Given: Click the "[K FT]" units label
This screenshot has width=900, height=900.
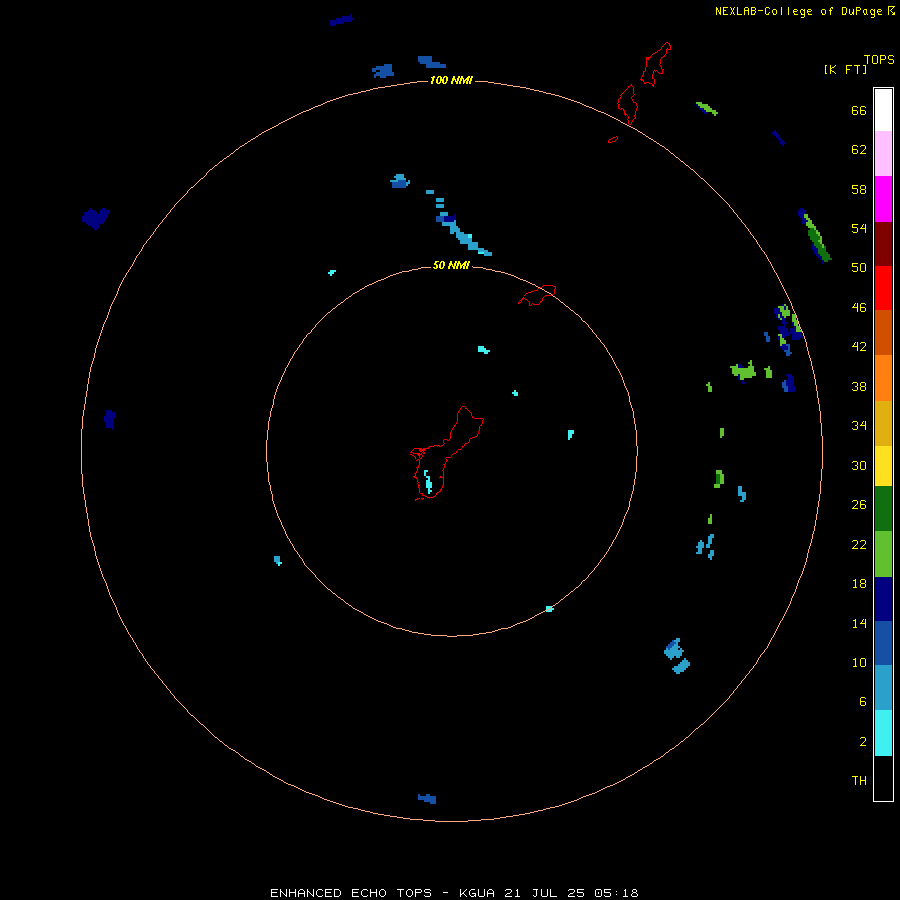Looking at the screenshot, I should 845,69.
